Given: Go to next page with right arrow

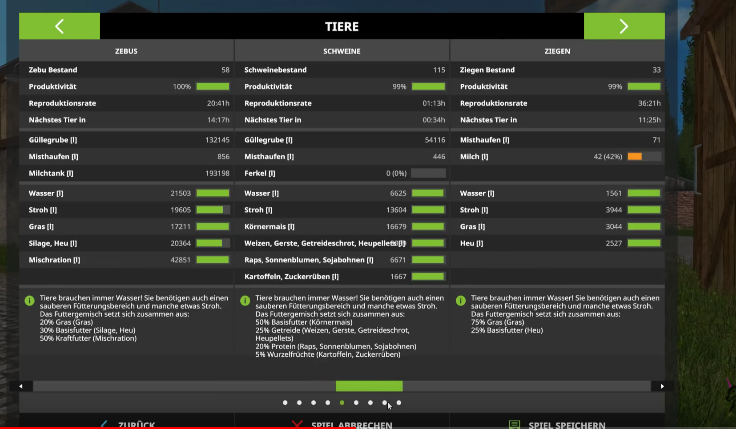Looking at the screenshot, I should (x=624, y=26).
